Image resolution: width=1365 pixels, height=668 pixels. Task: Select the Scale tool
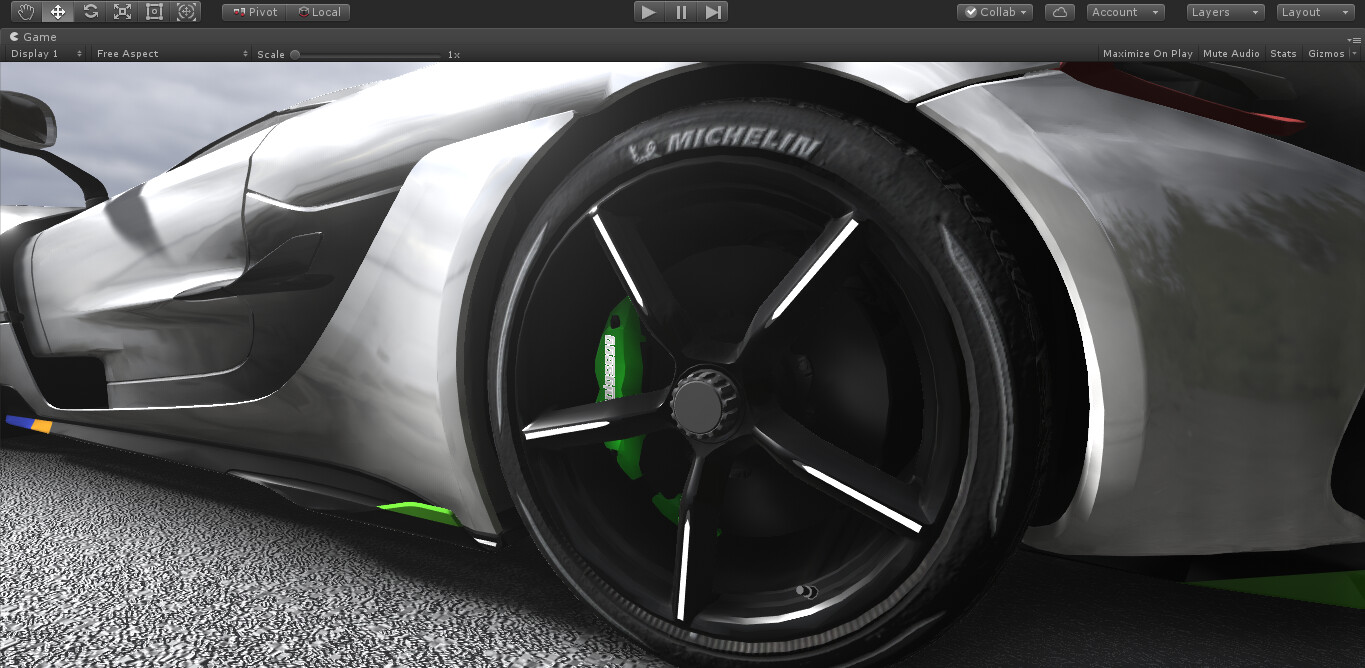point(122,12)
